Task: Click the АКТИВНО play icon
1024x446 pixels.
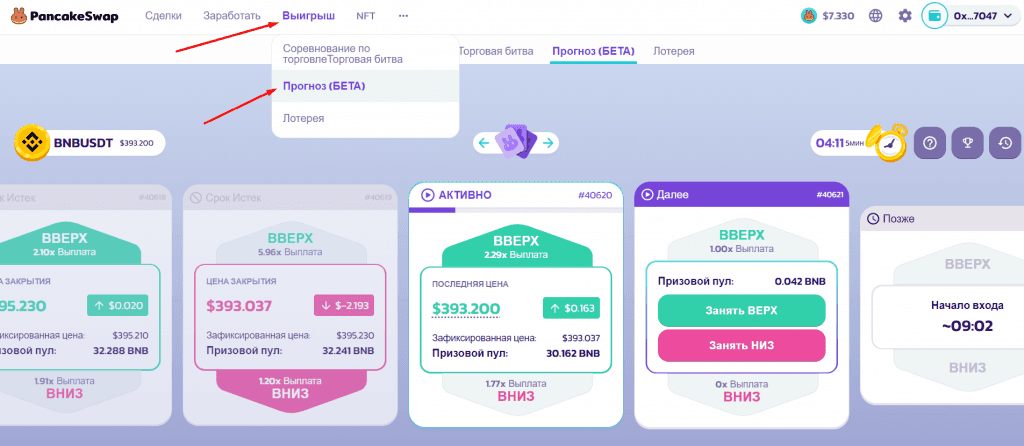Action: (x=428, y=195)
